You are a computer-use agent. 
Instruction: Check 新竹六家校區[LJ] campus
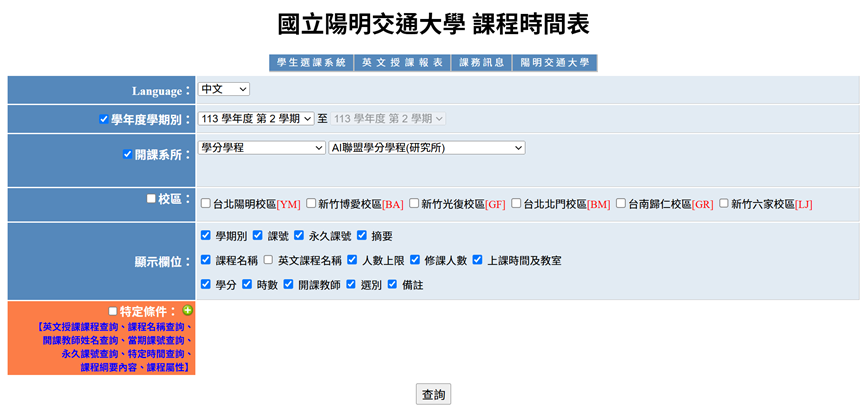tap(724, 204)
